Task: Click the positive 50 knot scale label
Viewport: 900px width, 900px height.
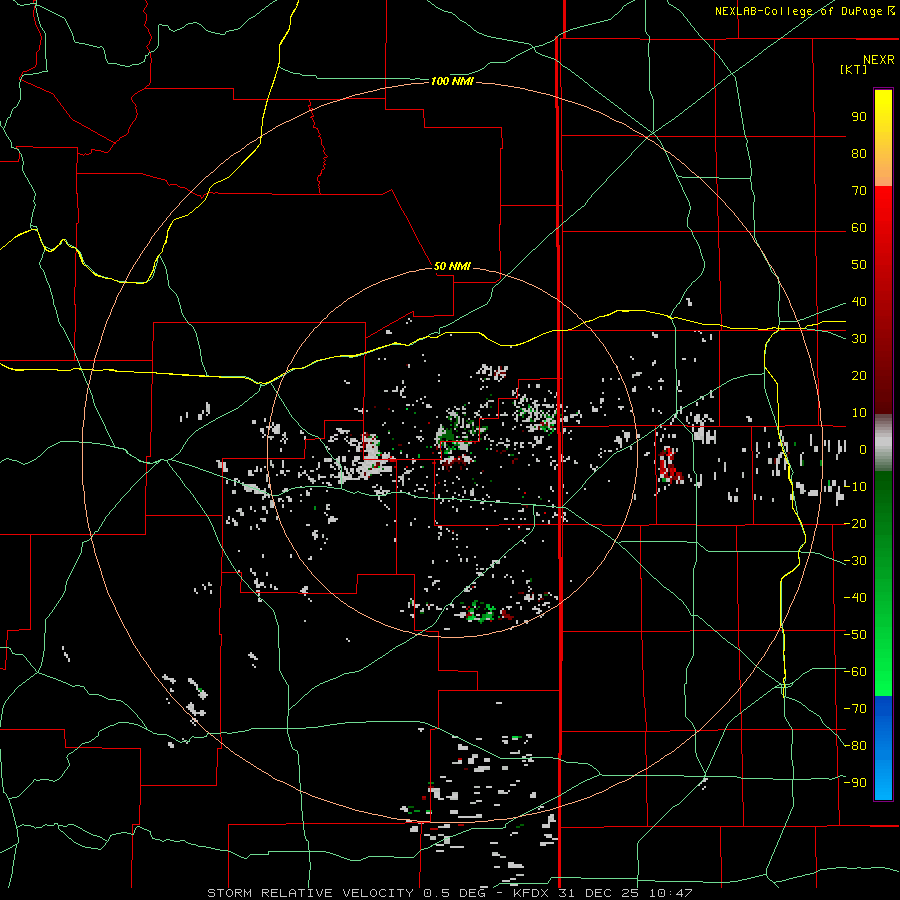Action: click(x=859, y=265)
